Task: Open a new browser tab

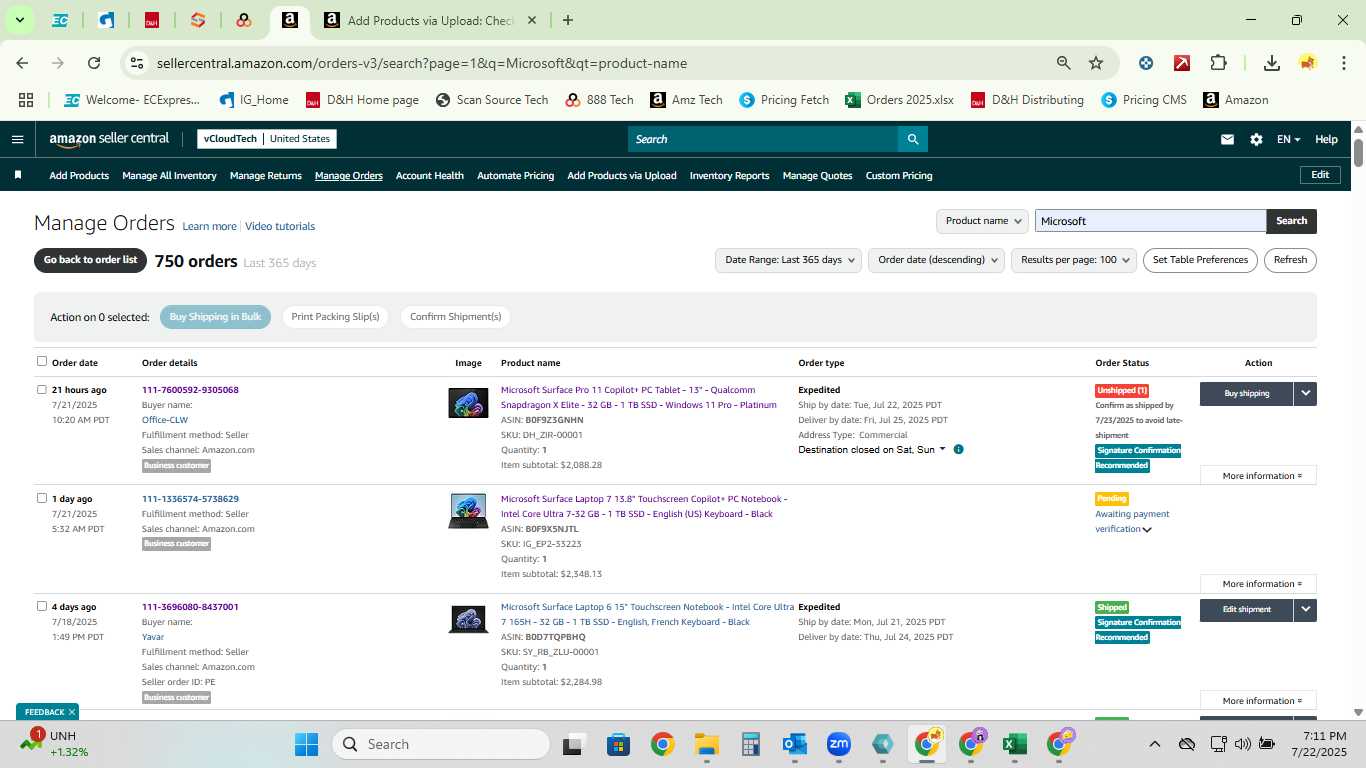Action: tap(568, 20)
